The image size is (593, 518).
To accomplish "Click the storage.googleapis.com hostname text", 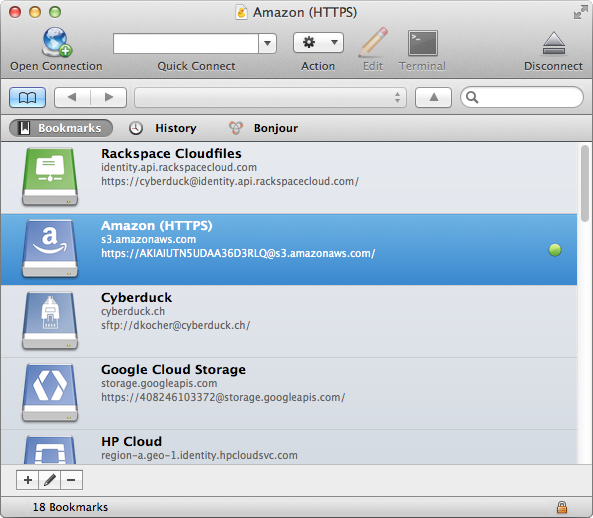I will click(x=159, y=383).
